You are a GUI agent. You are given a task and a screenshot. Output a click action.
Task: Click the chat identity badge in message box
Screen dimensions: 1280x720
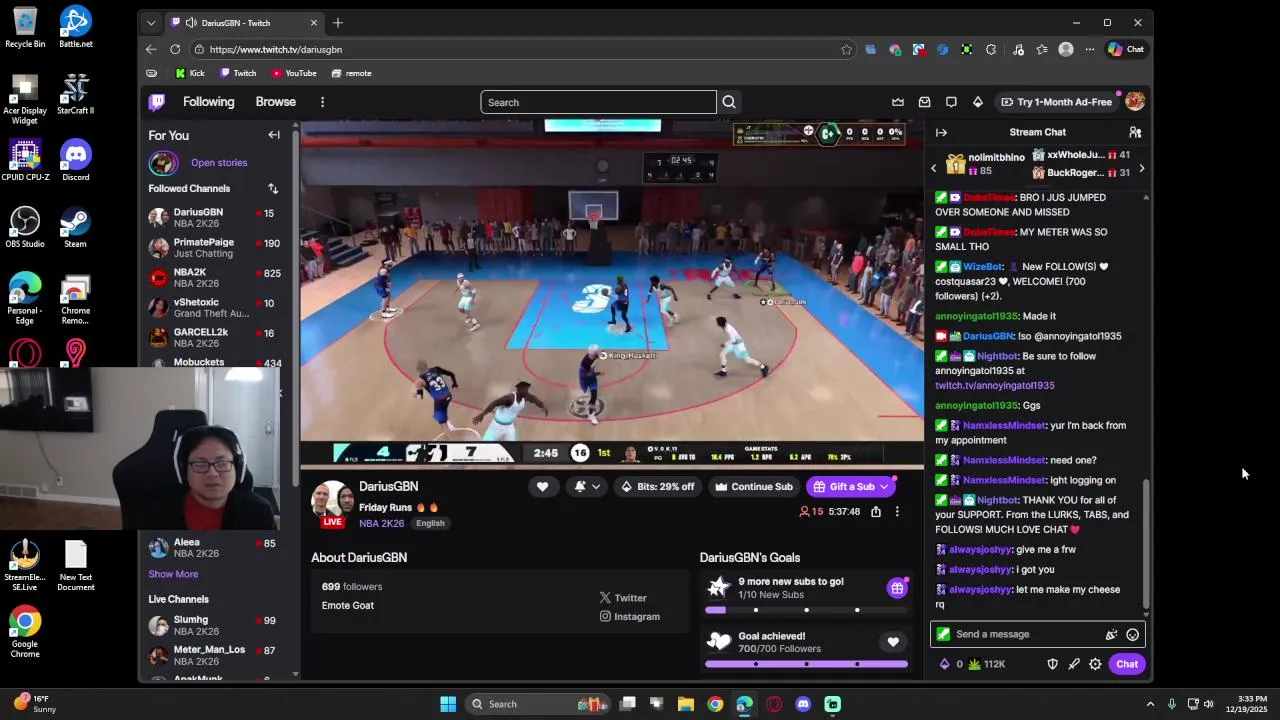(x=943, y=634)
